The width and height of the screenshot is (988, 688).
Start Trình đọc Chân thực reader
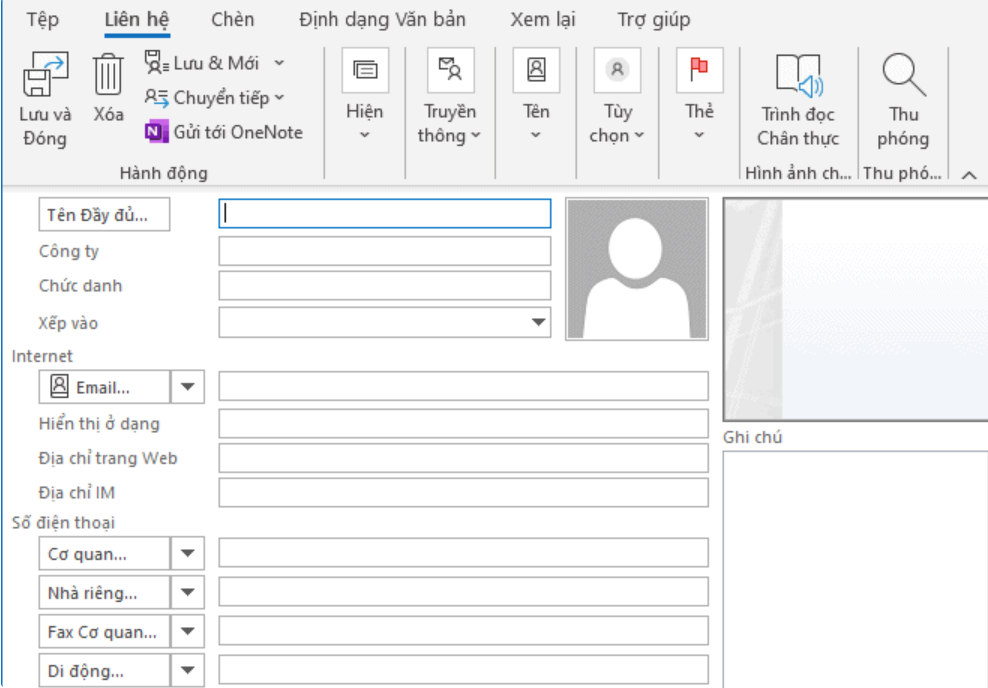pos(798,101)
